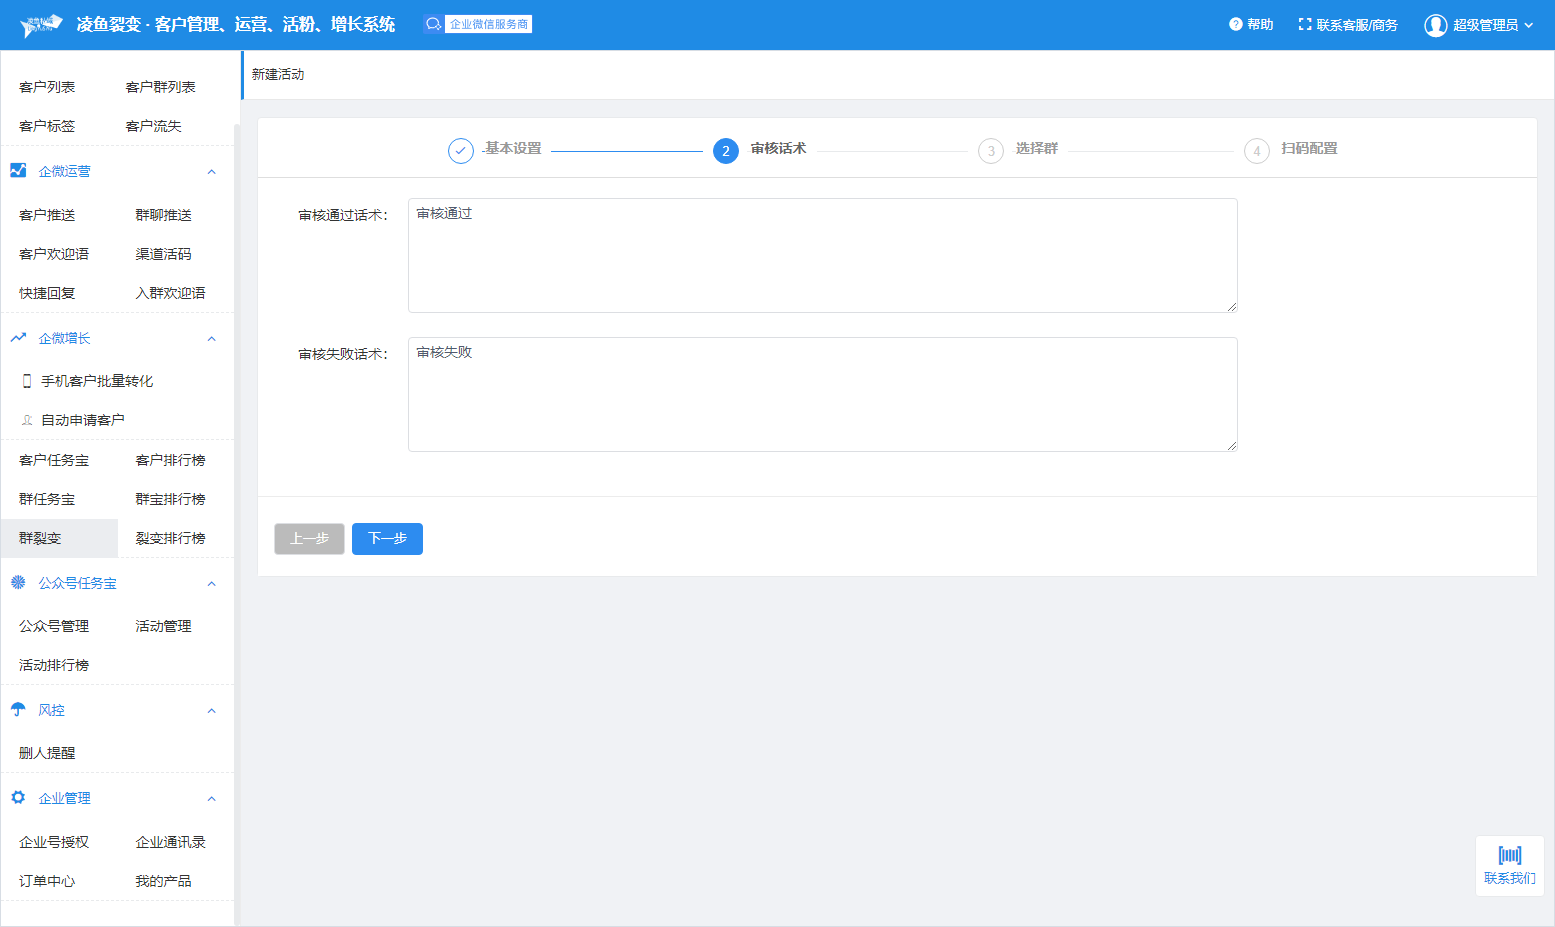1555x927 pixels.
Task: Click the help question mark icon
Action: 1235,24
